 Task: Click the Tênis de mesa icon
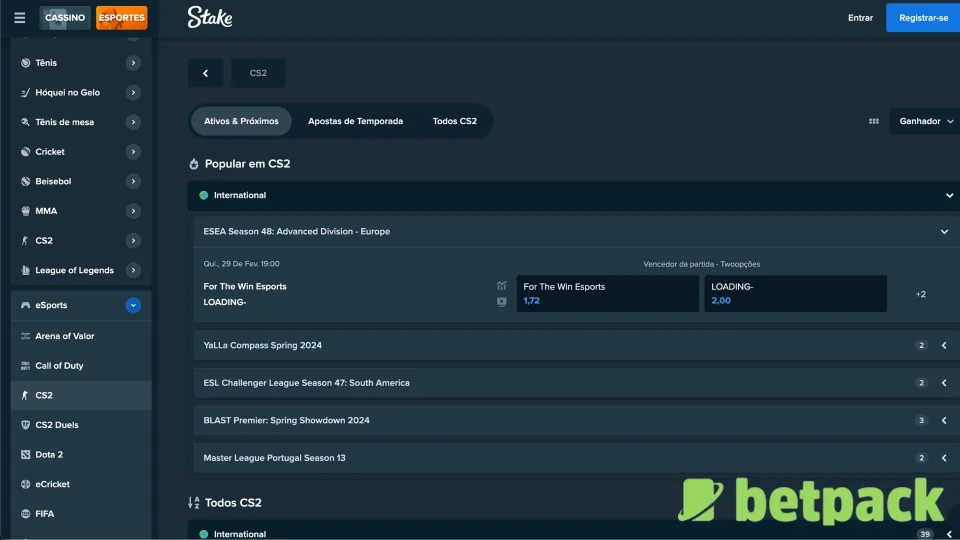click(x=25, y=122)
